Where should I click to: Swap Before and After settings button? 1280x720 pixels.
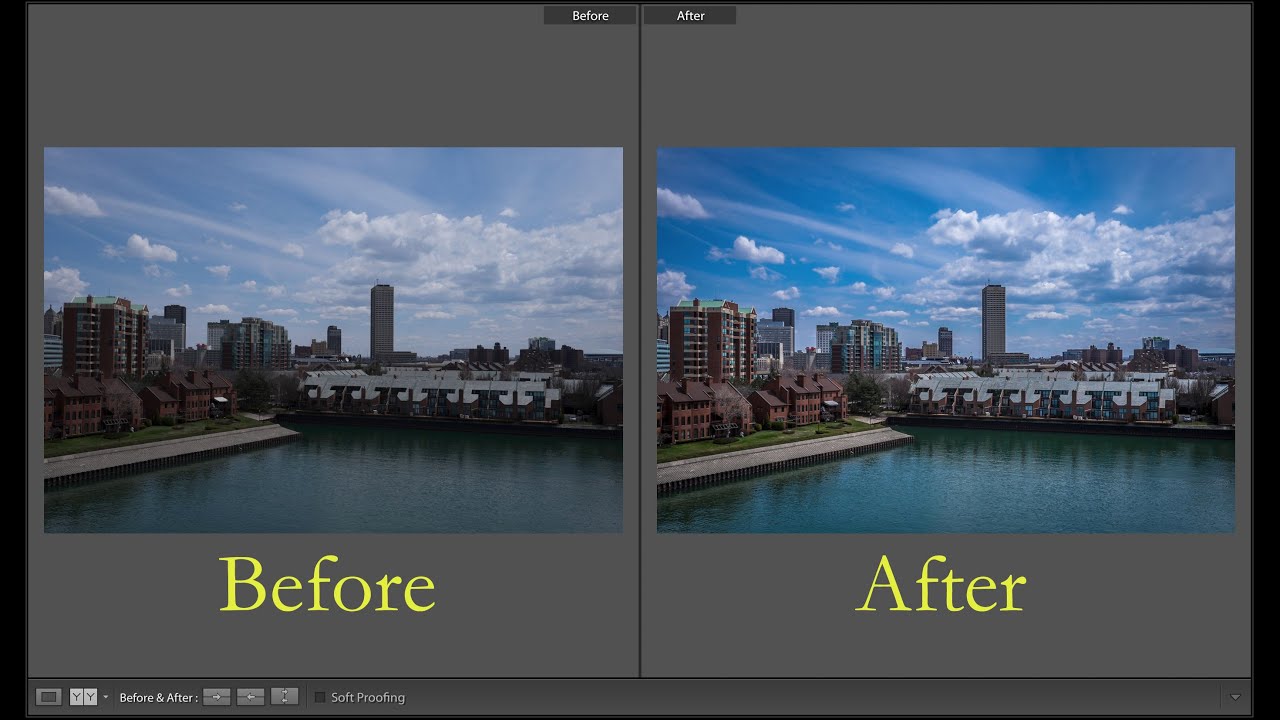[x=285, y=697]
